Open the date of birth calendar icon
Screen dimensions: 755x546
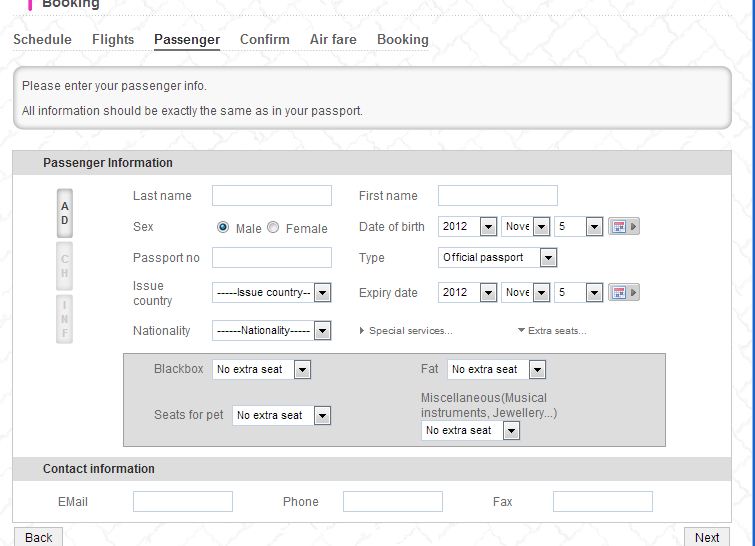tap(618, 227)
